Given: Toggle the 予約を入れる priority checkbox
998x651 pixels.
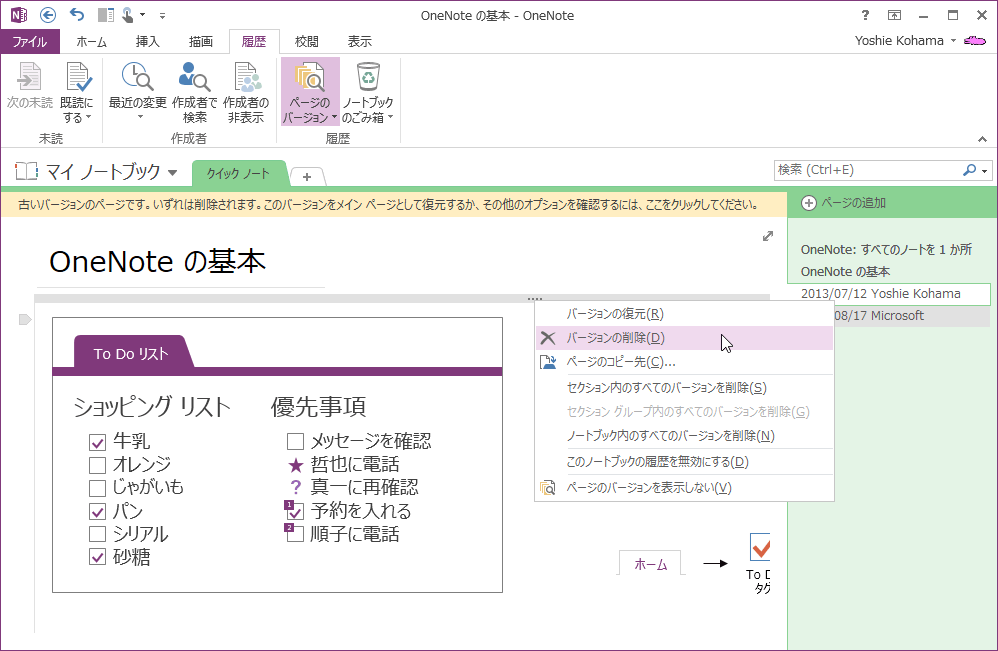Looking at the screenshot, I should [295, 511].
